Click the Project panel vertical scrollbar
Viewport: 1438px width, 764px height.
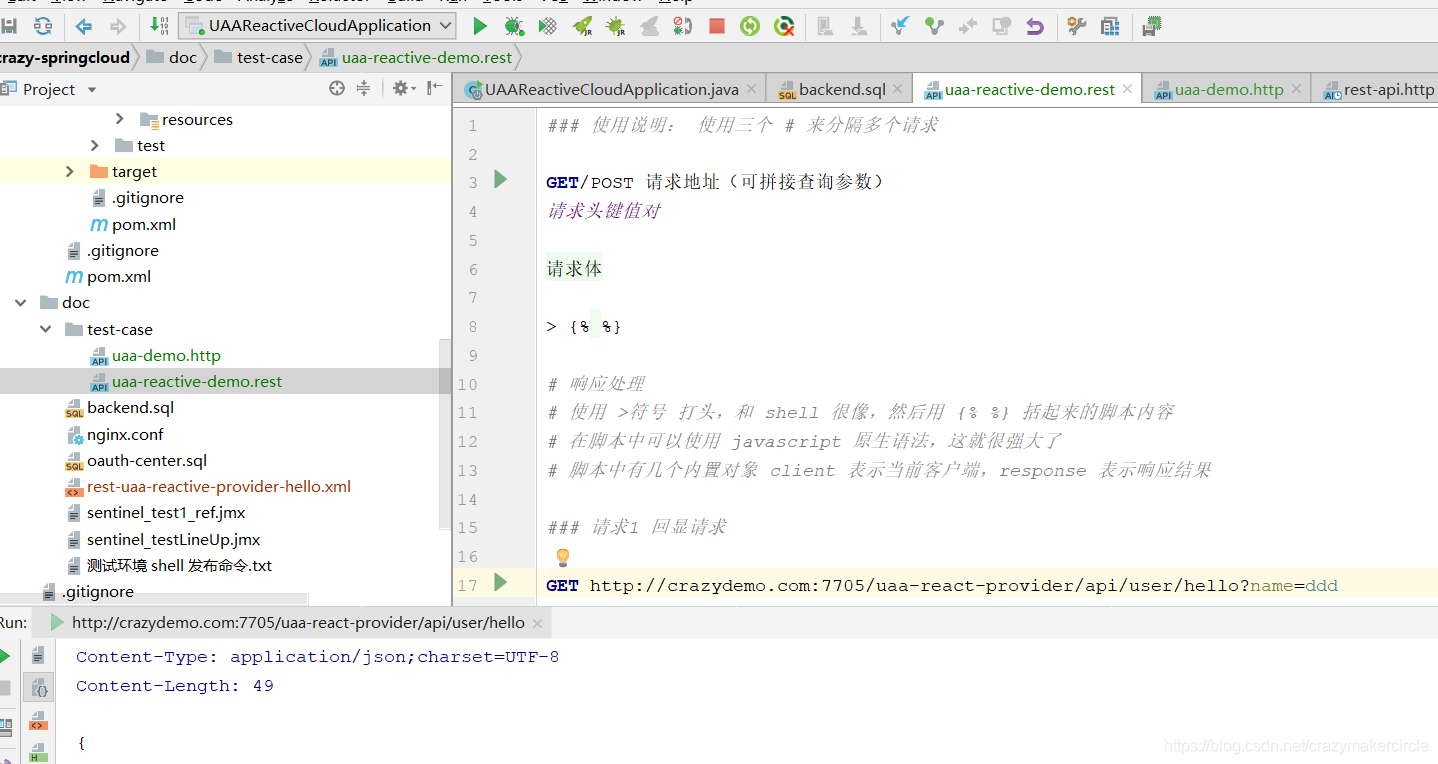pyautogui.click(x=445, y=435)
